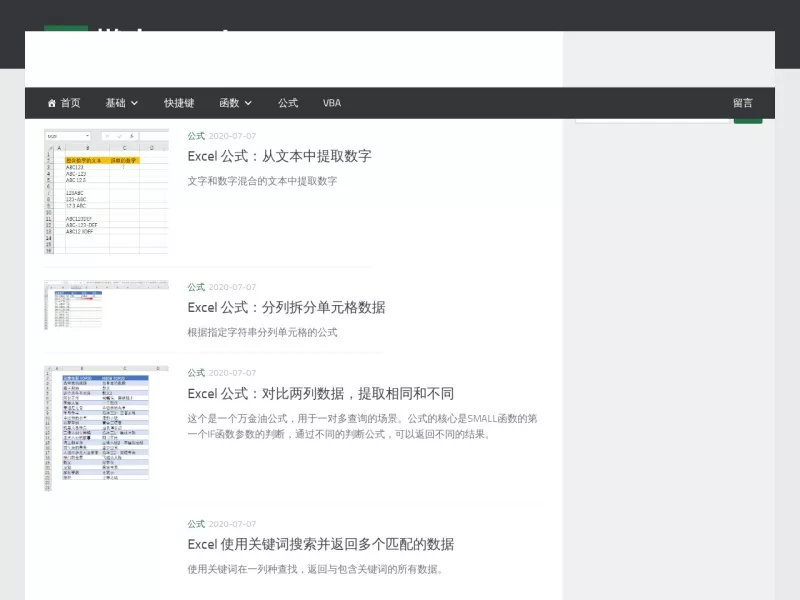The width and height of the screenshot is (800, 600).
Task: Click thumbnail of 分列拆分单元格数据 article
Action: (106, 305)
